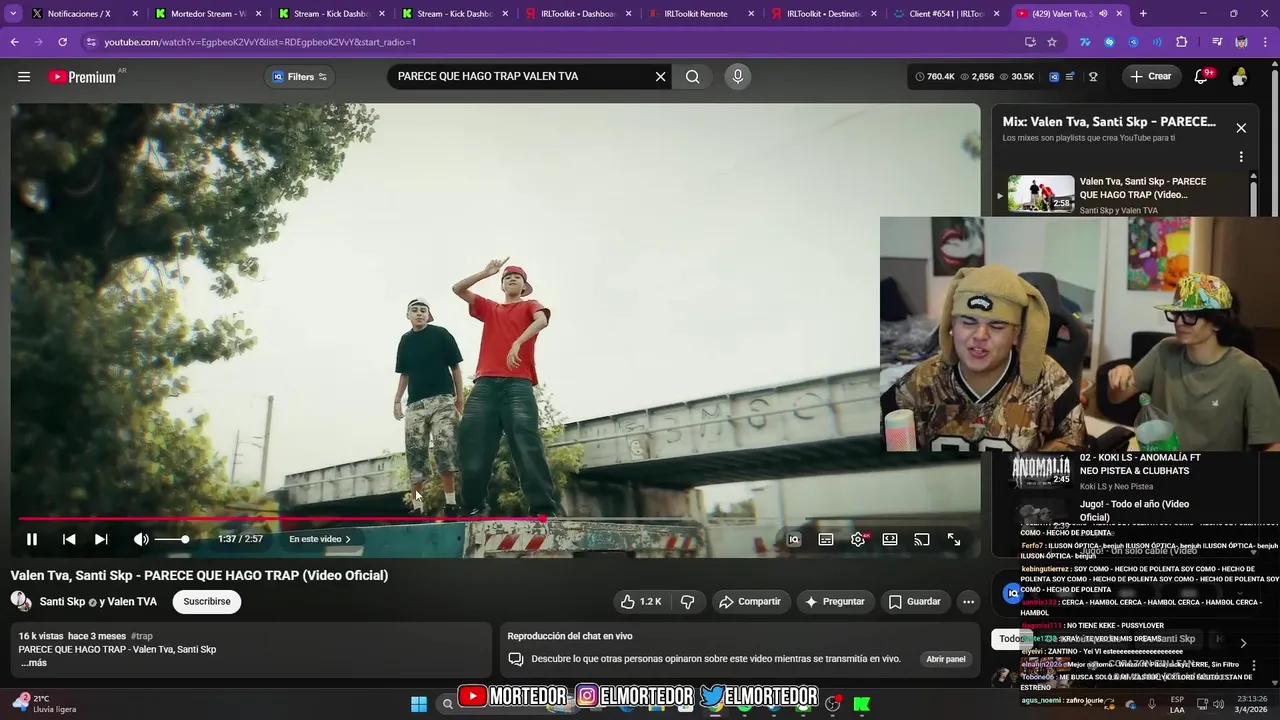Viewport: 1280px width, 720px height.
Task: Cast video to a TV device
Action: (x=922, y=539)
